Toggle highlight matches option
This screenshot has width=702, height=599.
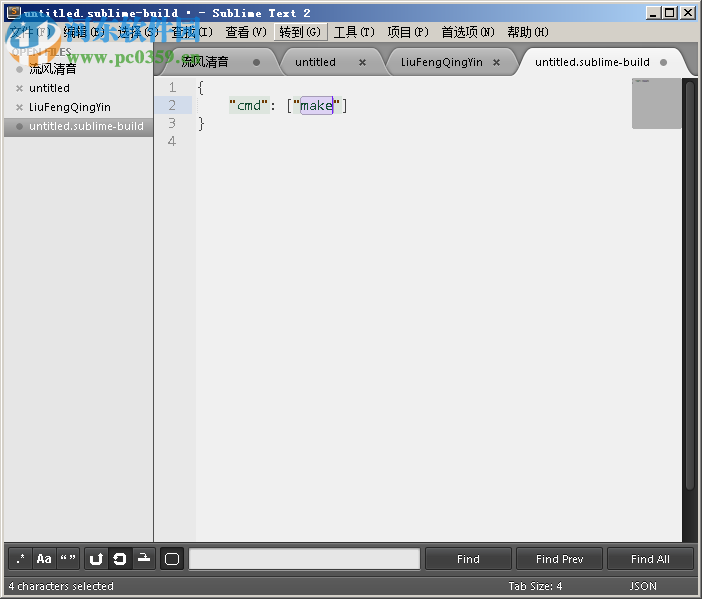[172, 559]
